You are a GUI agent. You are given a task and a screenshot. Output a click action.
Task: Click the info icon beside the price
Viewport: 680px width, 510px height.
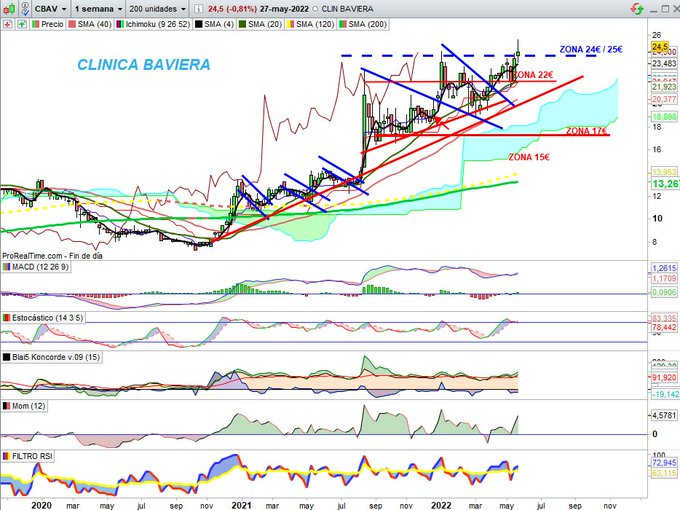tap(198, 9)
